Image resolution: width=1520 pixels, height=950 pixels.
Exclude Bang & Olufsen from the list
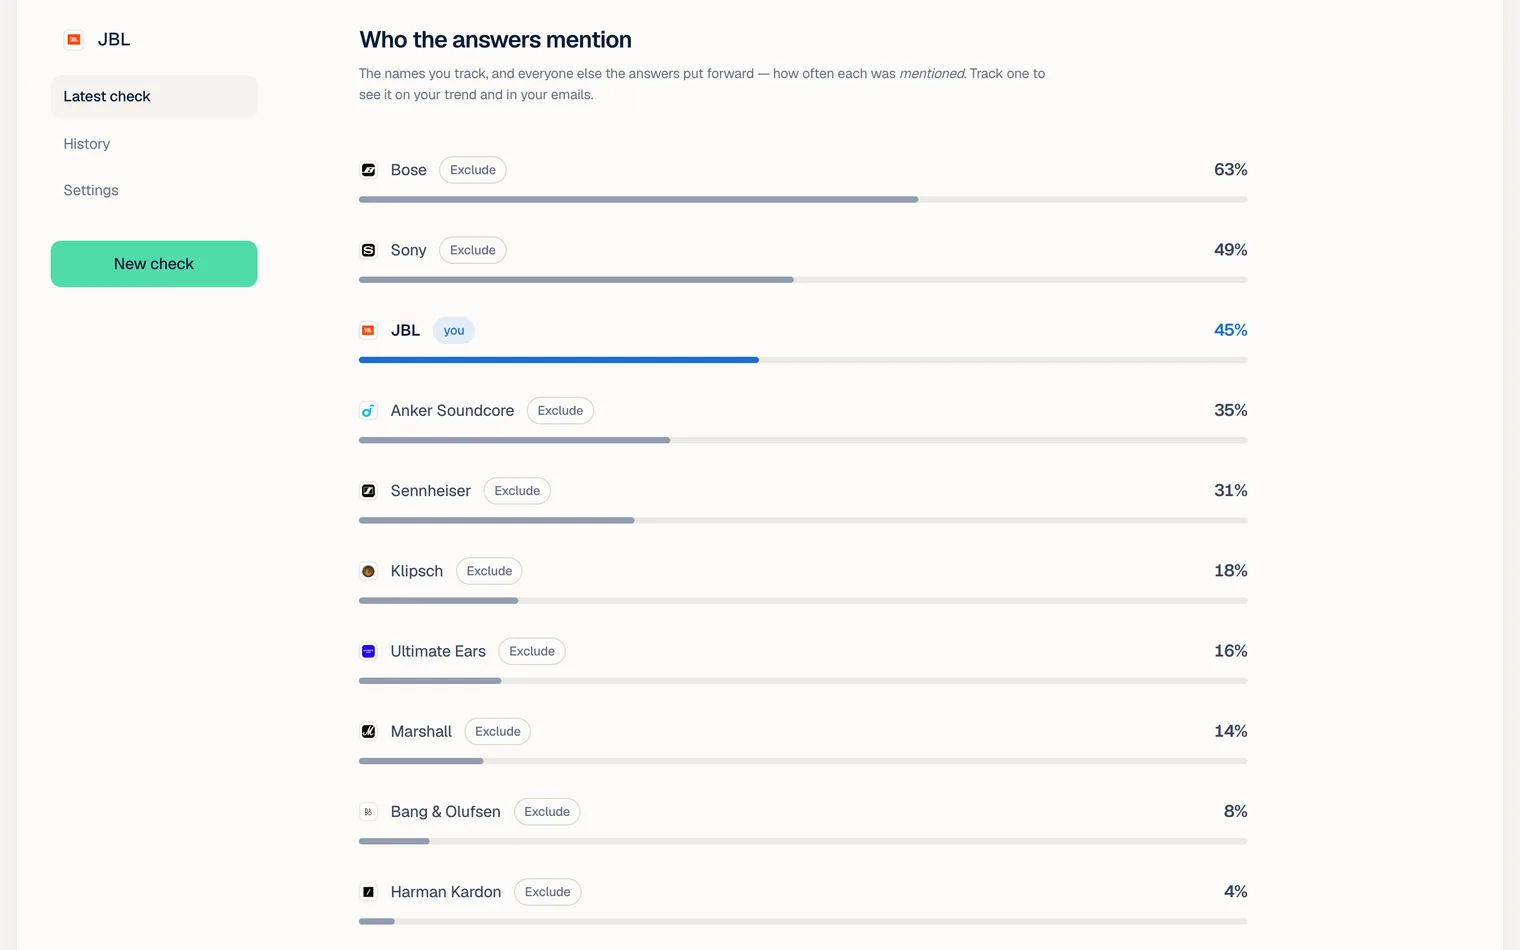(x=547, y=812)
